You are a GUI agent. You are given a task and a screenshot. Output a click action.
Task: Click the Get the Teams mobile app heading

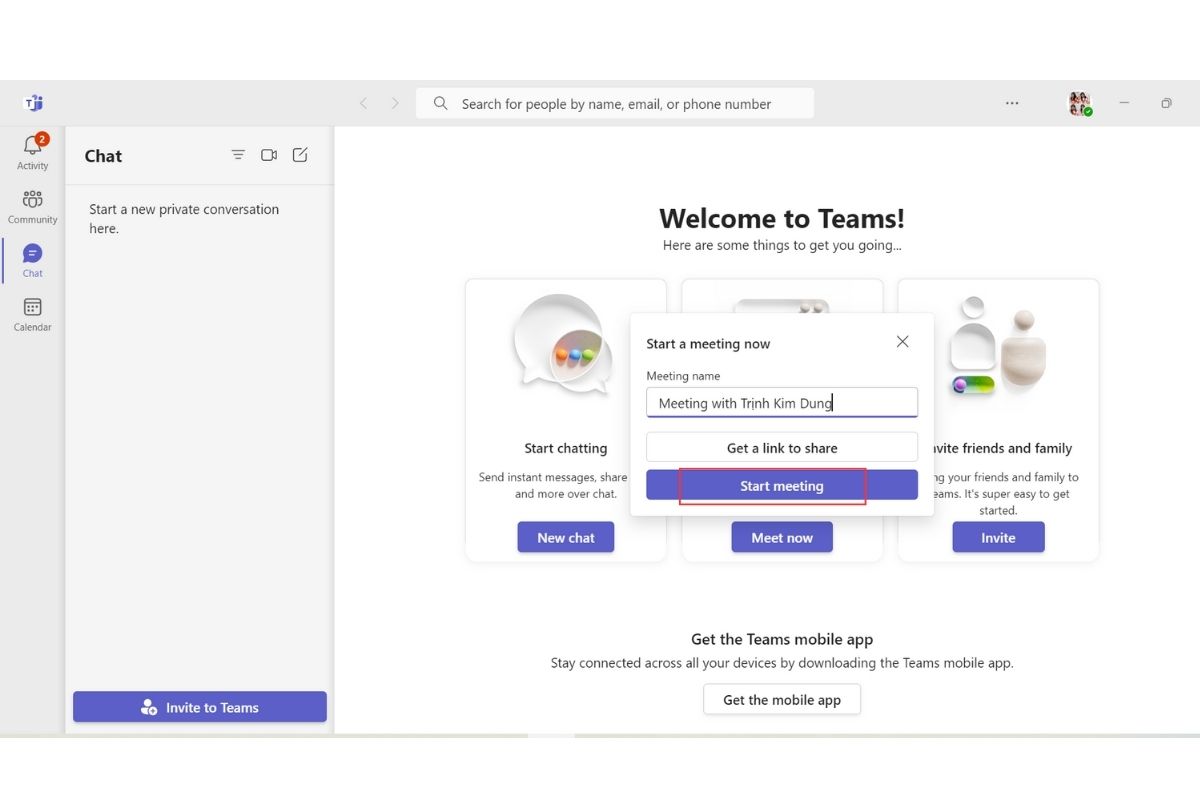(782, 639)
